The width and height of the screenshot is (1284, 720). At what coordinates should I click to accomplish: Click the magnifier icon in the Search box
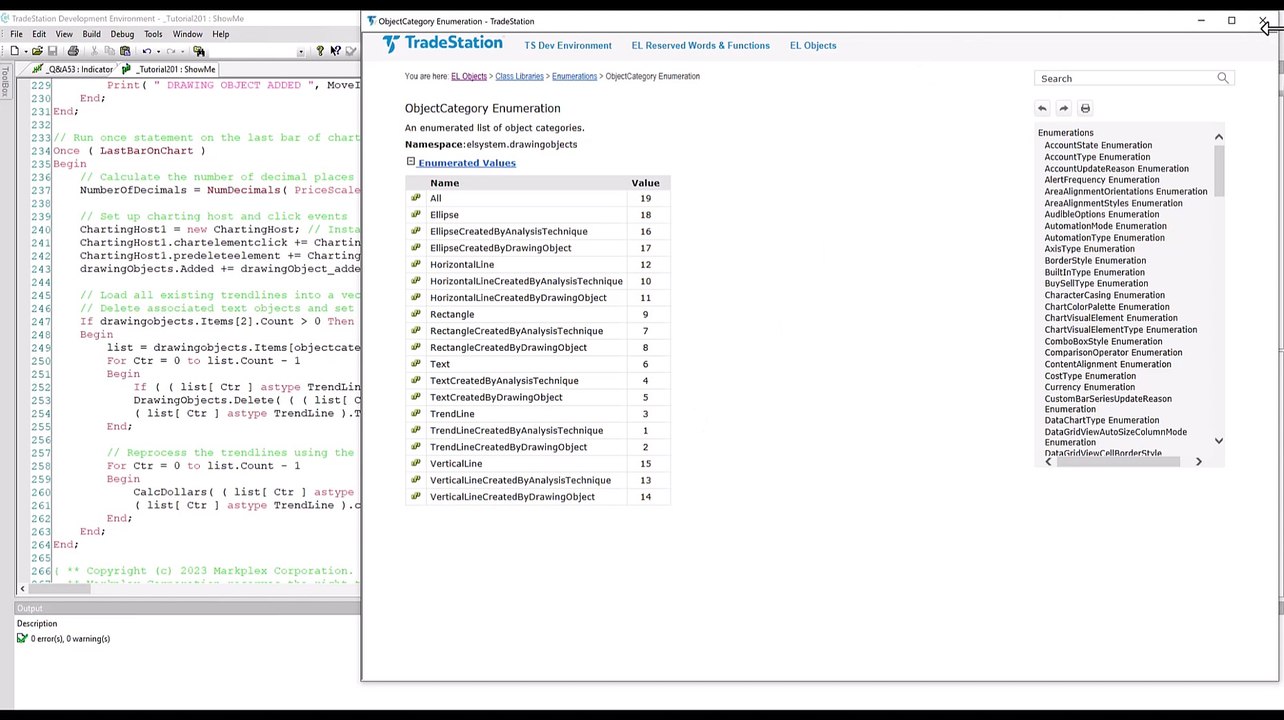(x=1222, y=78)
